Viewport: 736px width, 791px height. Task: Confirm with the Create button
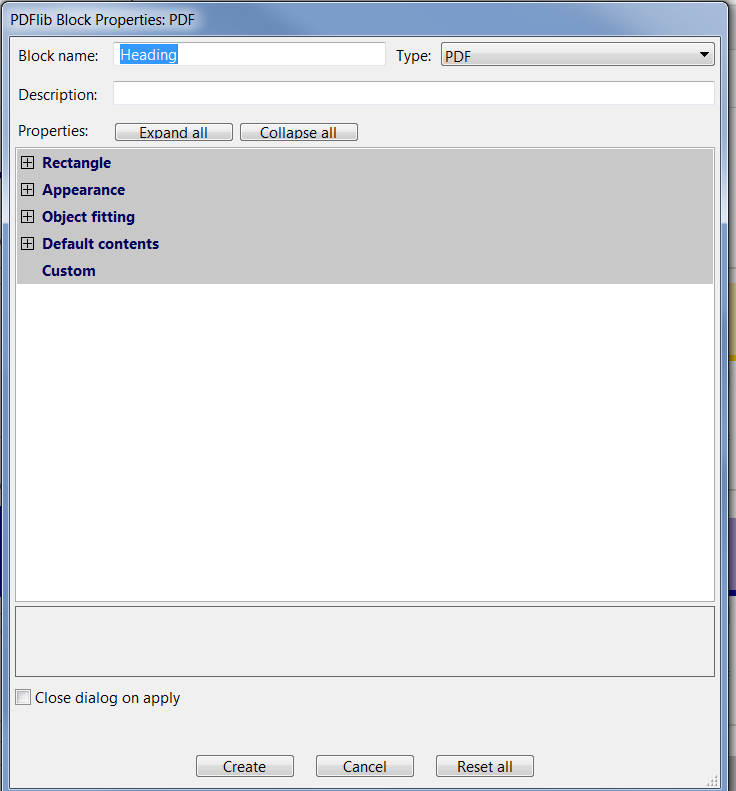pos(245,766)
